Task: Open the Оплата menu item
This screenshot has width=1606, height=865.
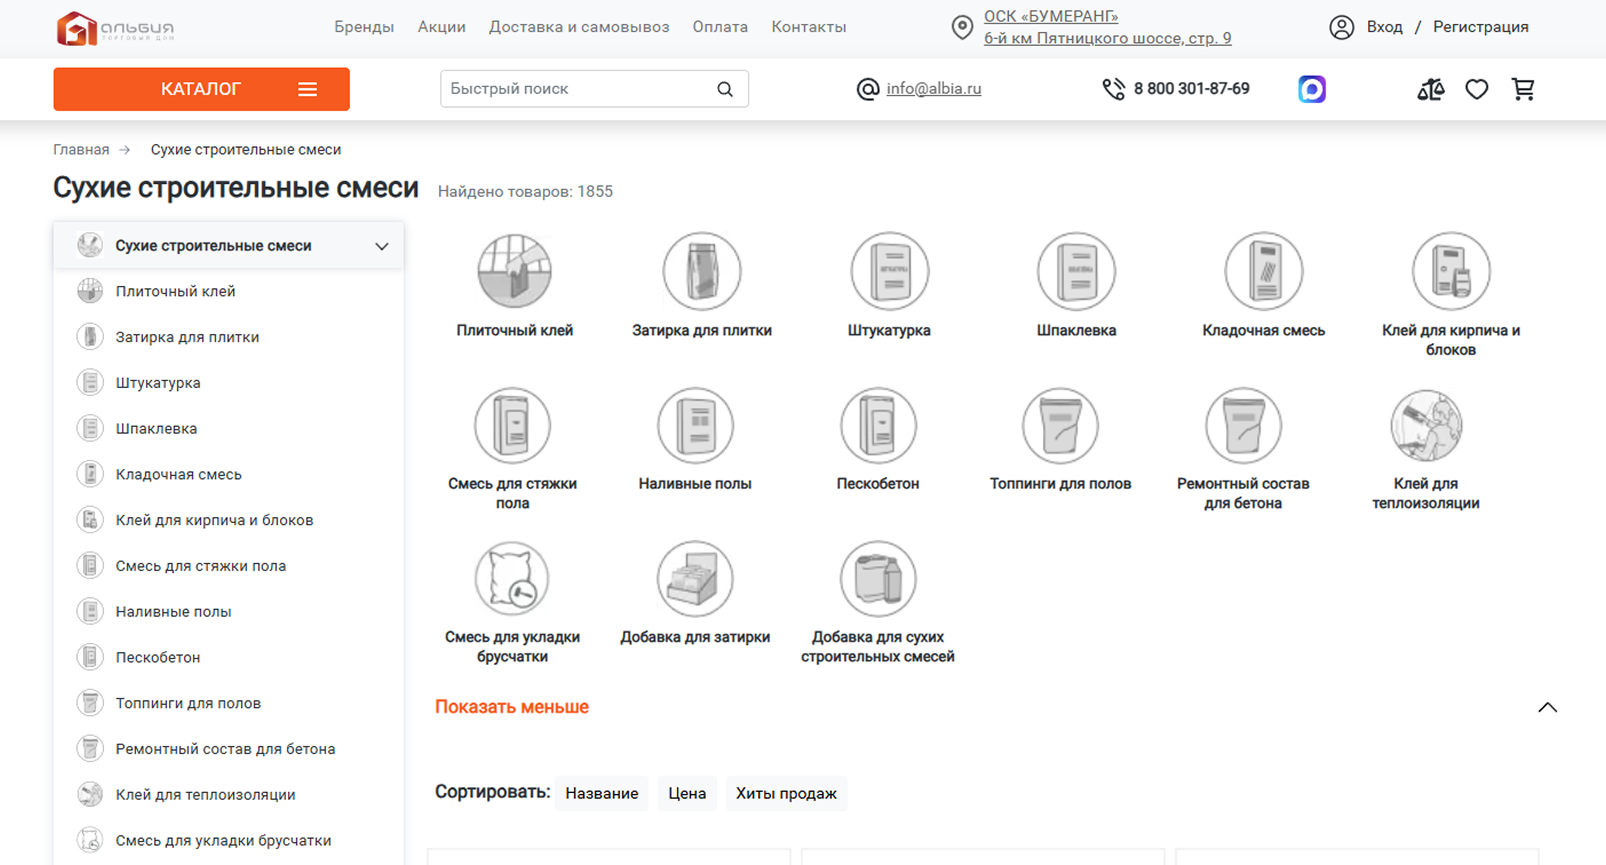Action: (x=720, y=27)
